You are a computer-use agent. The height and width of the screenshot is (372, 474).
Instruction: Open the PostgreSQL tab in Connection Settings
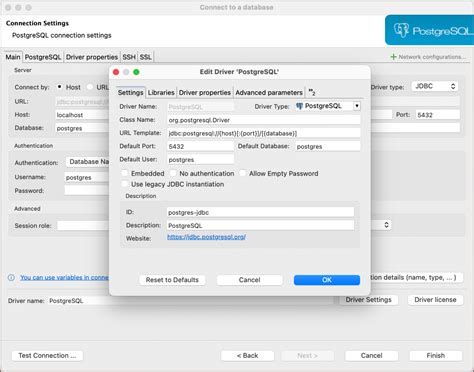click(x=43, y=57)
